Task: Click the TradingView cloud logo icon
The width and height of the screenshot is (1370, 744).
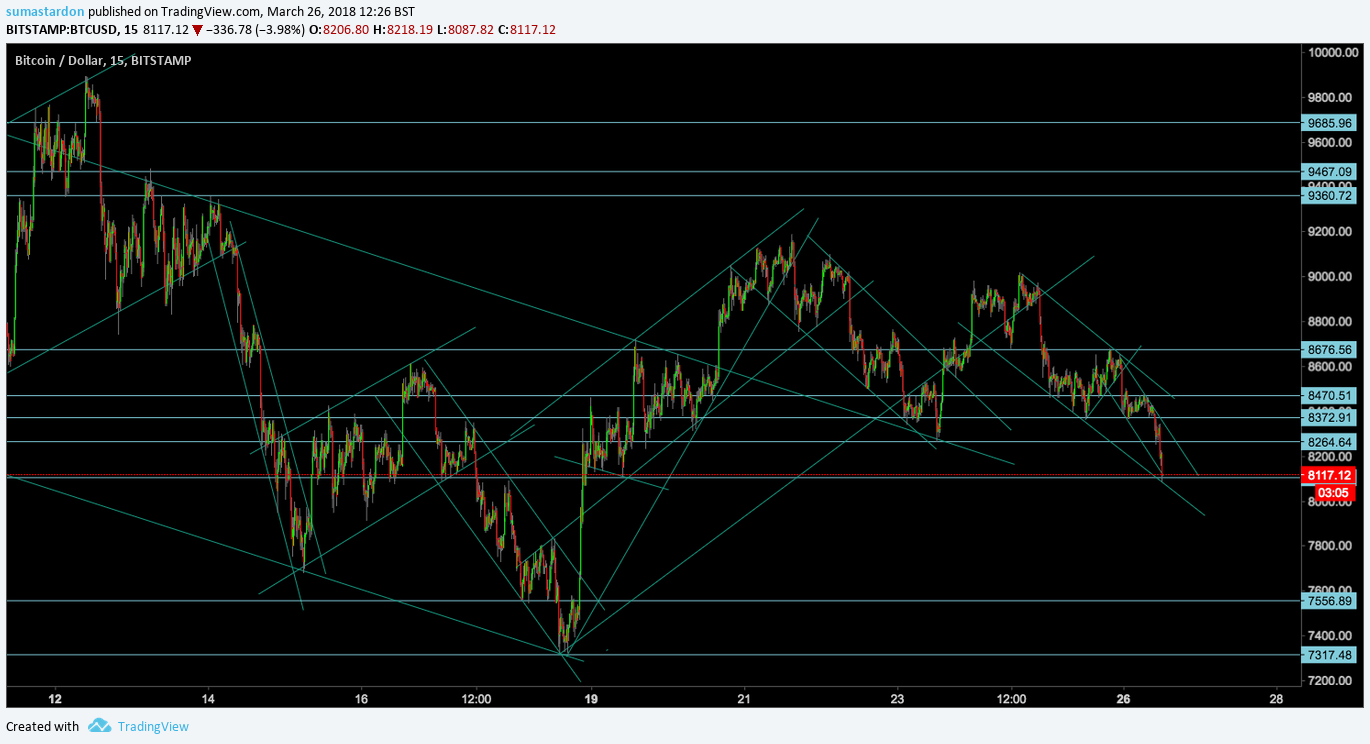Action: tap(98, 726)
